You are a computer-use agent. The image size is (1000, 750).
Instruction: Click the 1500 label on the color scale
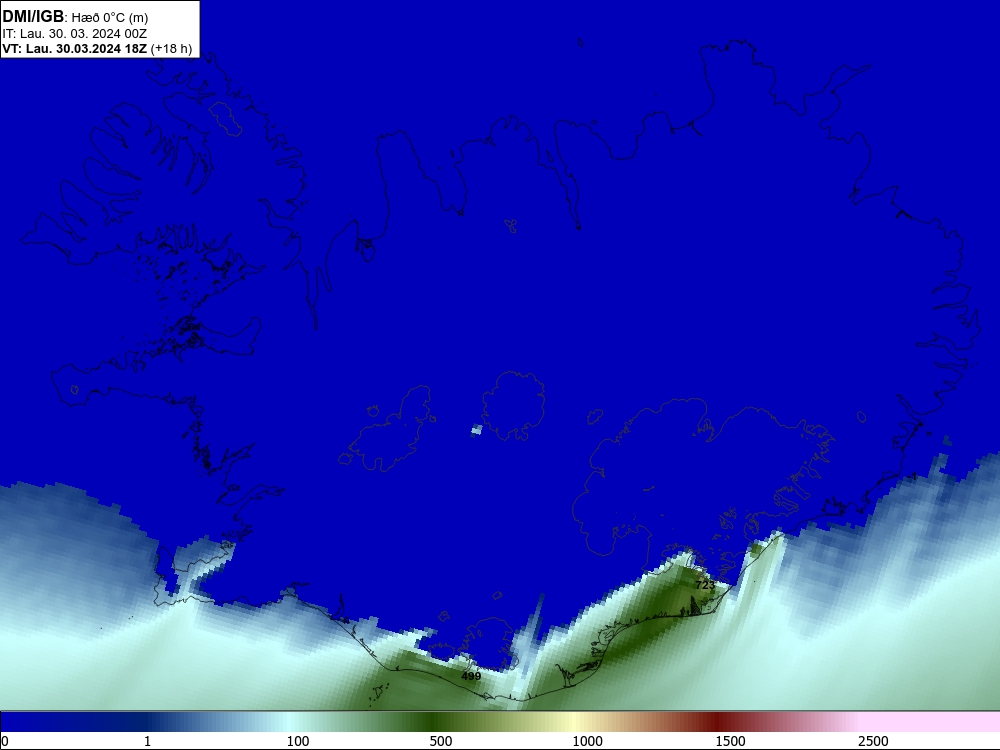(x=730, y=741)
